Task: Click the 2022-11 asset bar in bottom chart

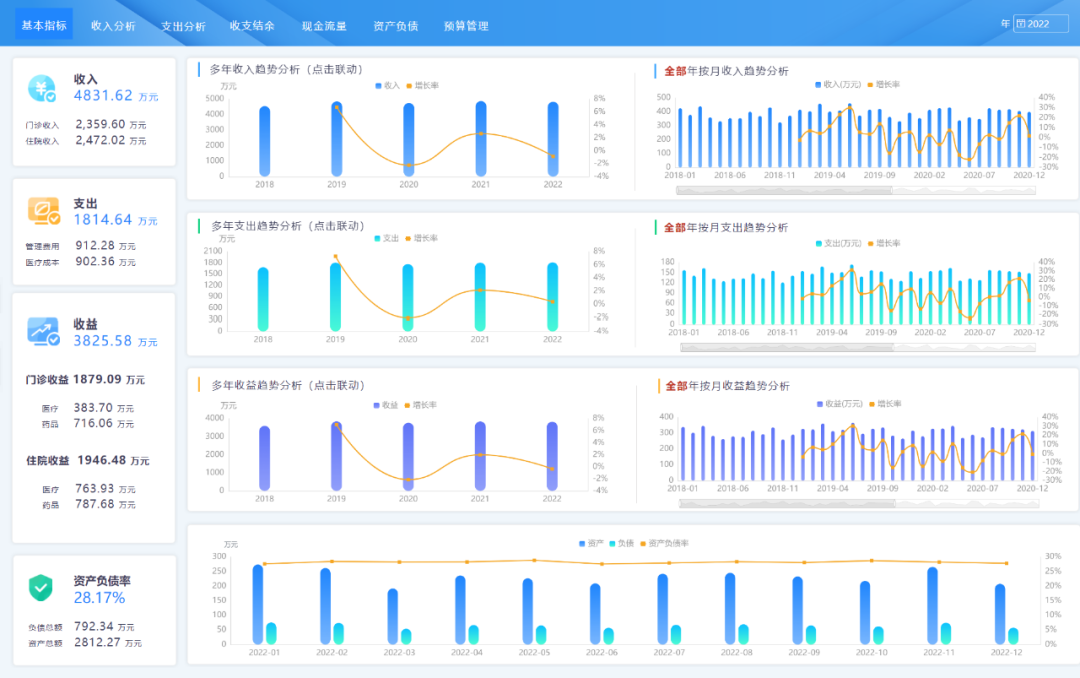Action: click(933, 606)
